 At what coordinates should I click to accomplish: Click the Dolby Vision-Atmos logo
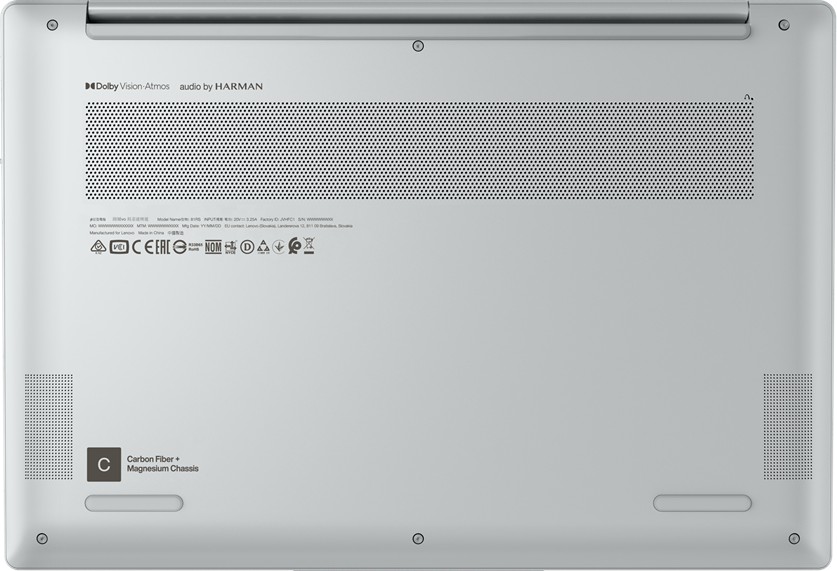coord(127,87)
